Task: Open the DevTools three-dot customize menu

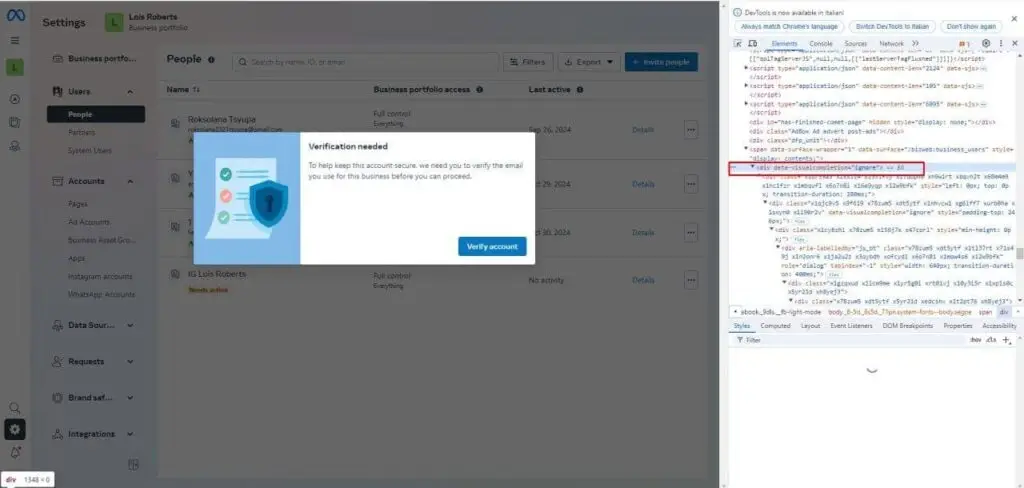Action: [x=1001, y=44]
